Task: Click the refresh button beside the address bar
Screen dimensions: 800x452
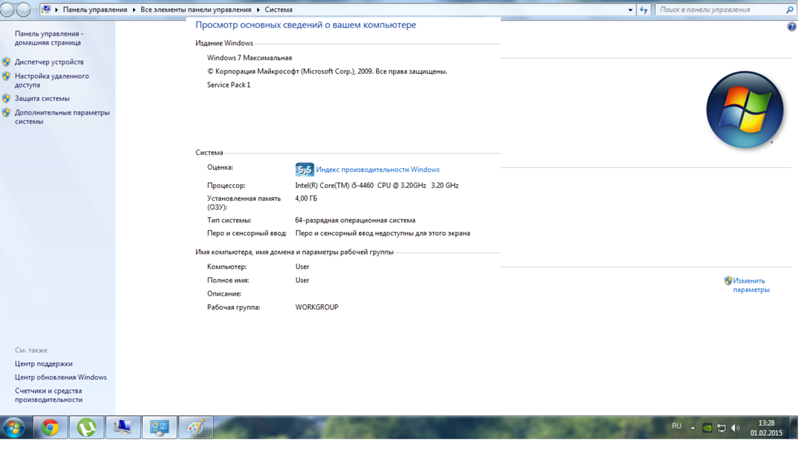Action: pos(643,9)
